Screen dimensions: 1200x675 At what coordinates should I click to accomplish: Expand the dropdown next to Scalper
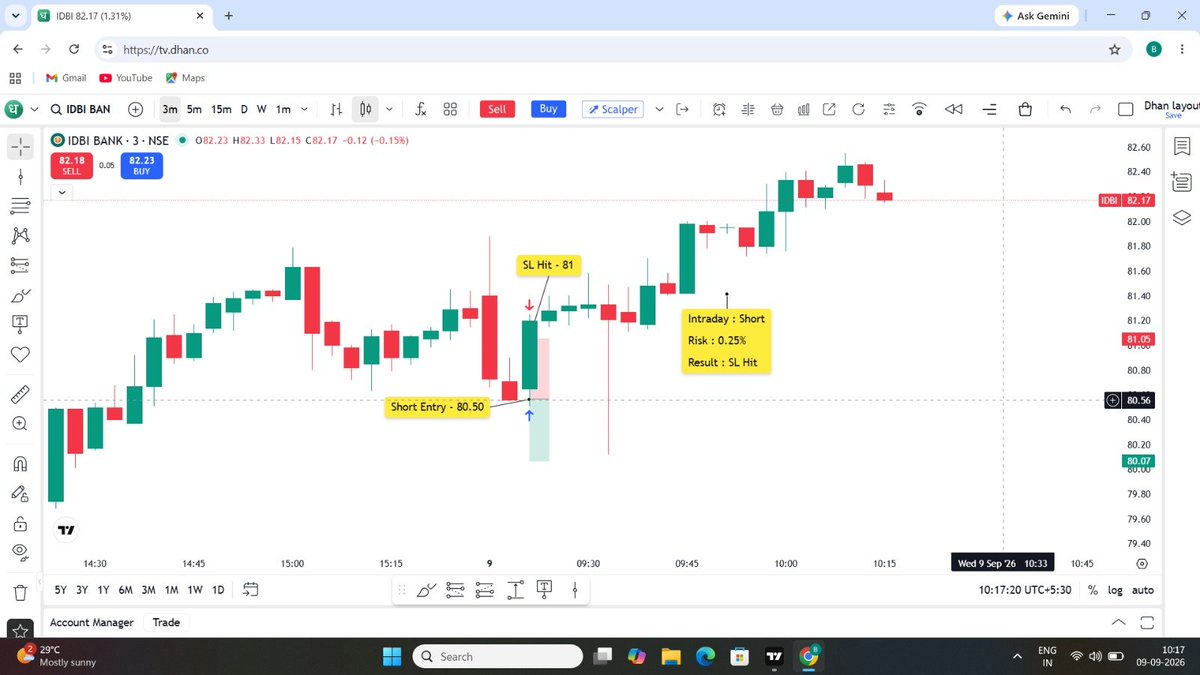coord(658,109)
